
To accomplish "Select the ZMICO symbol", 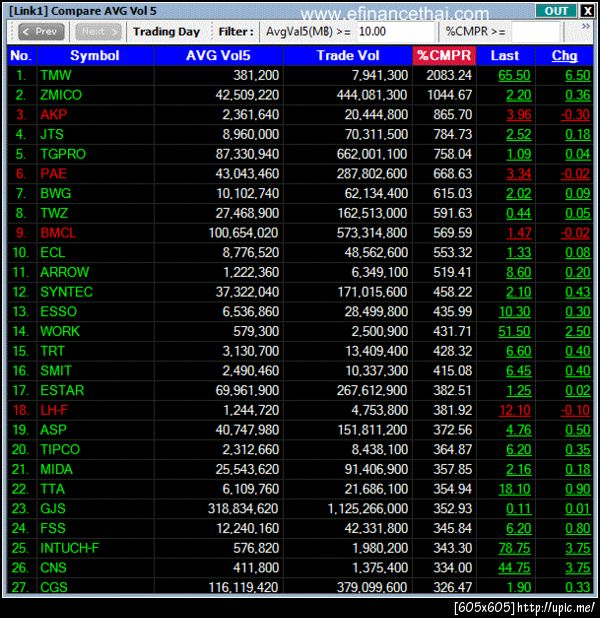I will pyautogui.click(x=61, y=95).
